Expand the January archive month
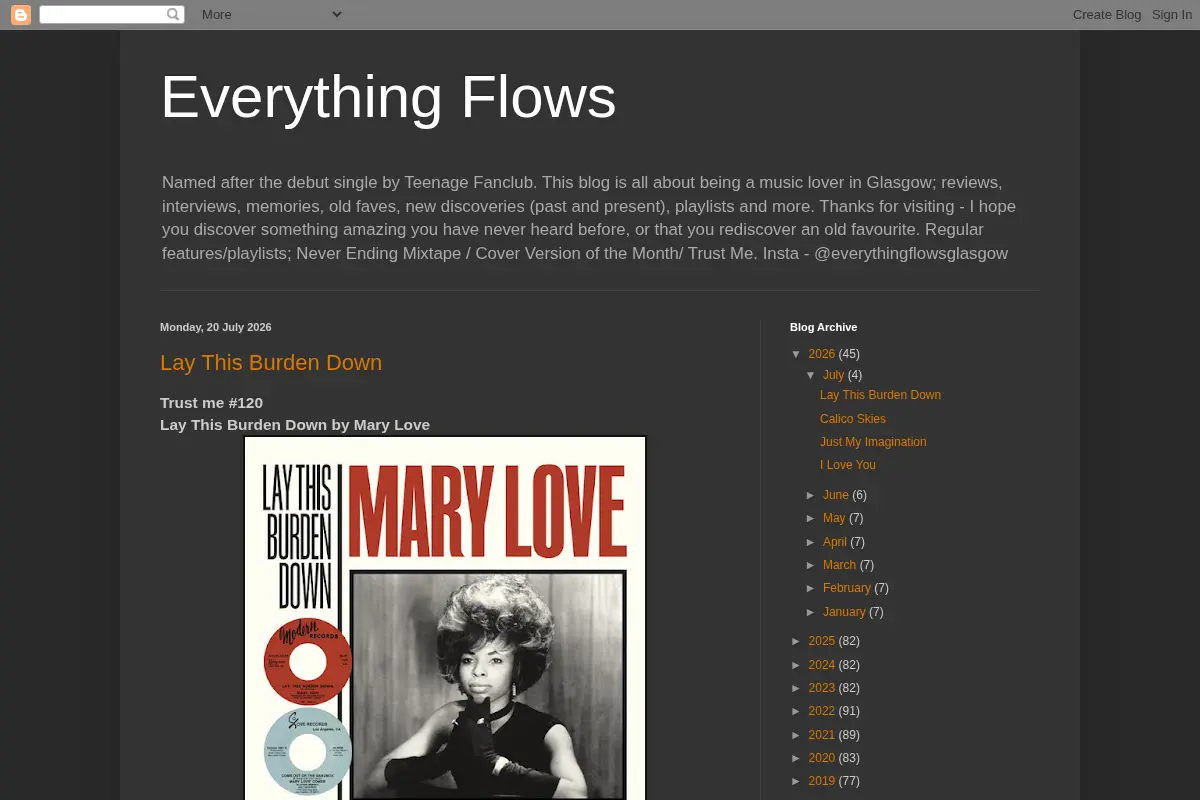This screenshot has width=1200, height=800. [811, 612]
